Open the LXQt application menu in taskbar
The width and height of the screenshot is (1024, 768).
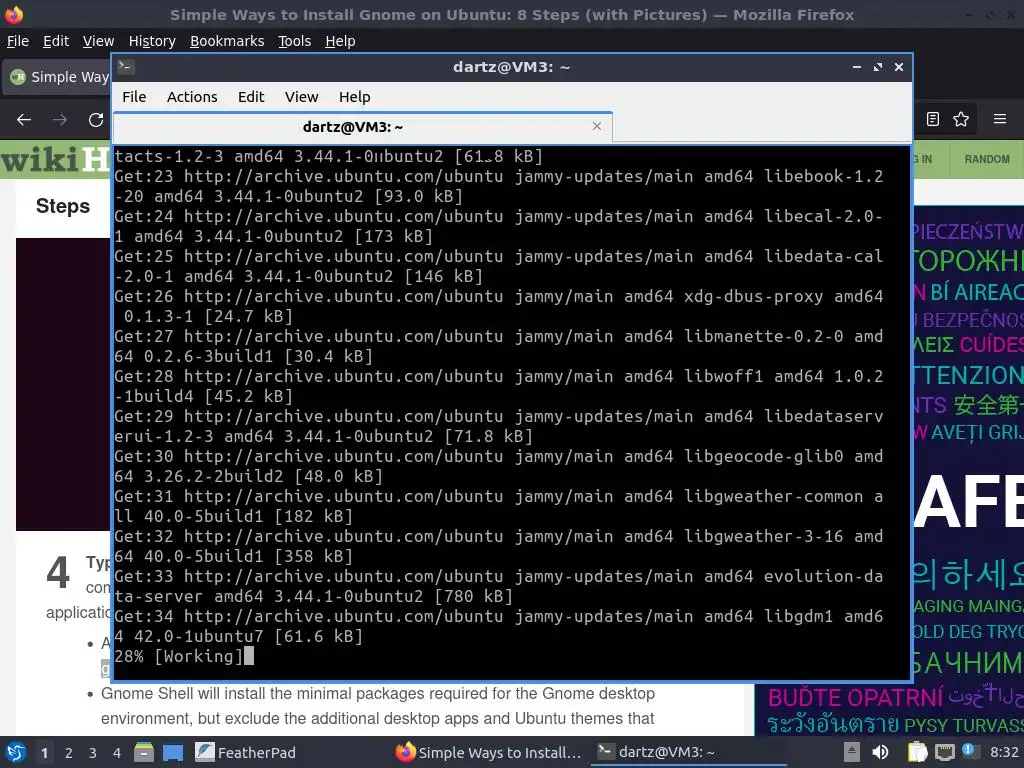pyautogui.click(x=16, y=752)
